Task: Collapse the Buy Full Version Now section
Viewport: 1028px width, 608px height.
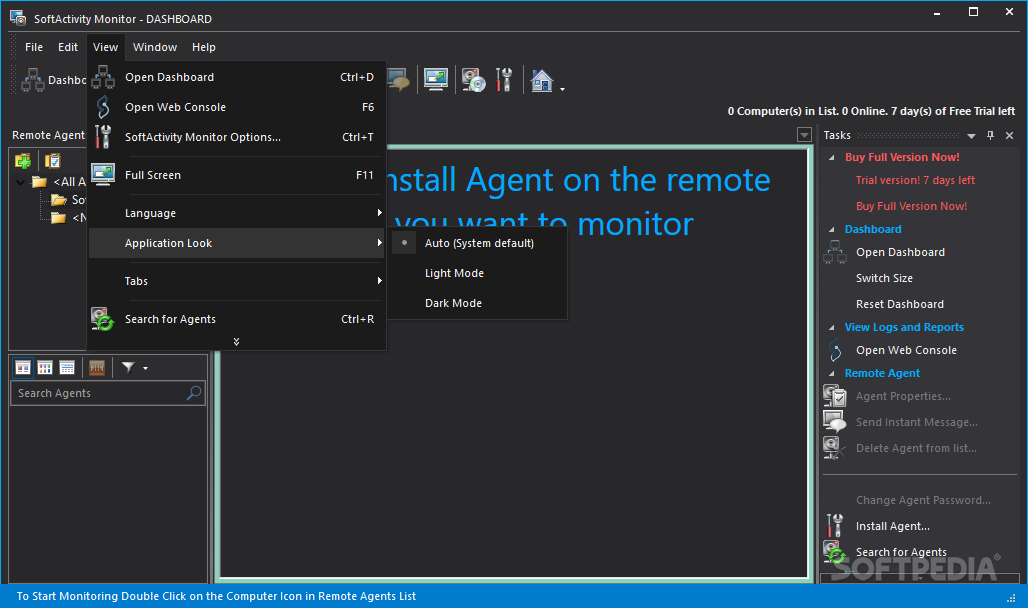Action: [832, 157]
